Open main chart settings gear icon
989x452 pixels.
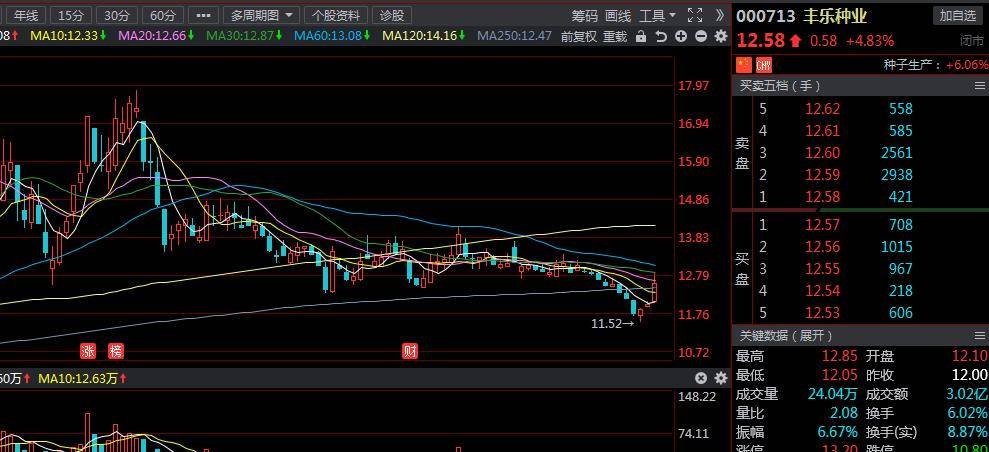pos(720,36)
